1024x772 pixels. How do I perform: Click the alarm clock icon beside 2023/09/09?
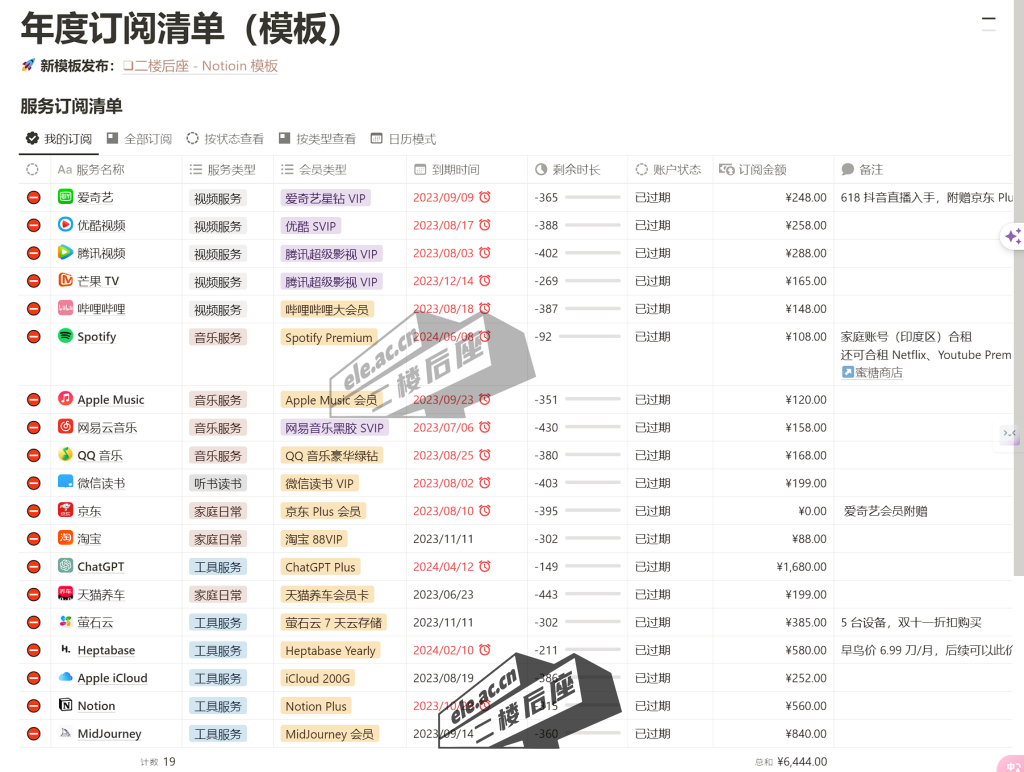485,197
